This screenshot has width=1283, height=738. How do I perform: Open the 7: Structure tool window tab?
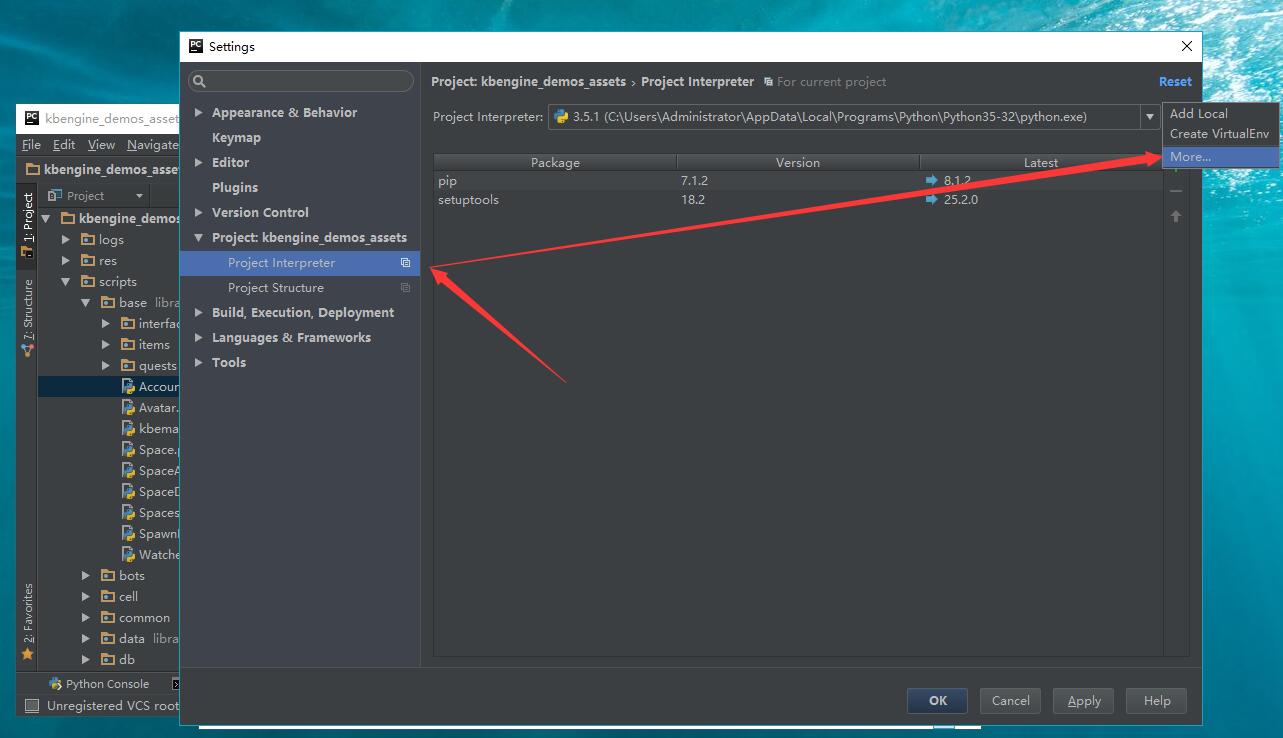click(27, 317)
